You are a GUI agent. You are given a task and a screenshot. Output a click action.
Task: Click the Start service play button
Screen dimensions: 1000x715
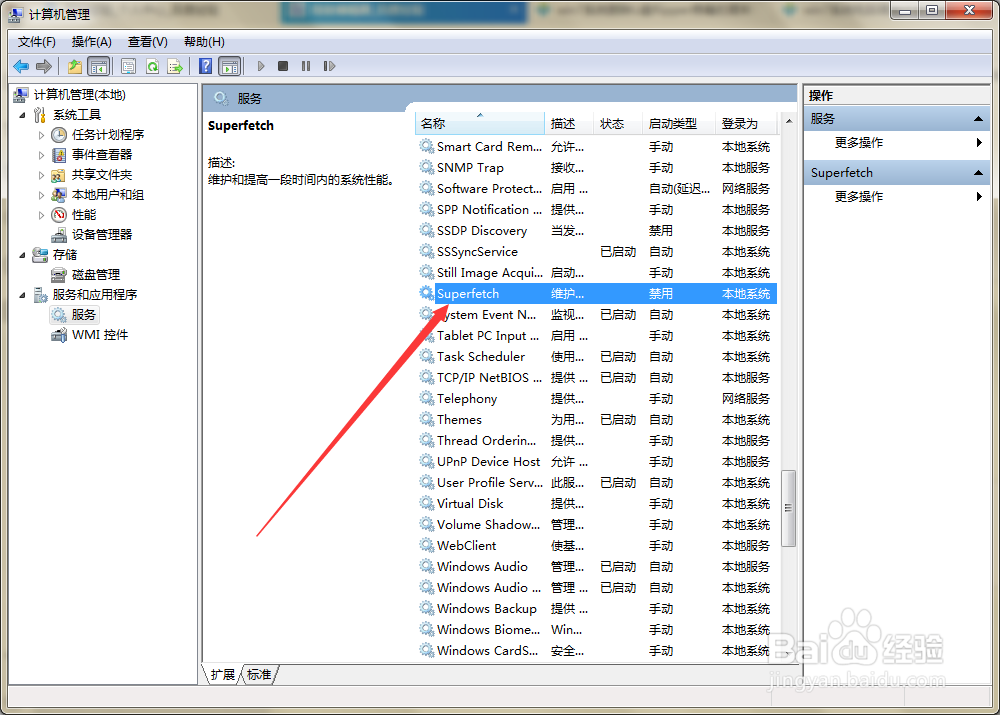(261, 66)
